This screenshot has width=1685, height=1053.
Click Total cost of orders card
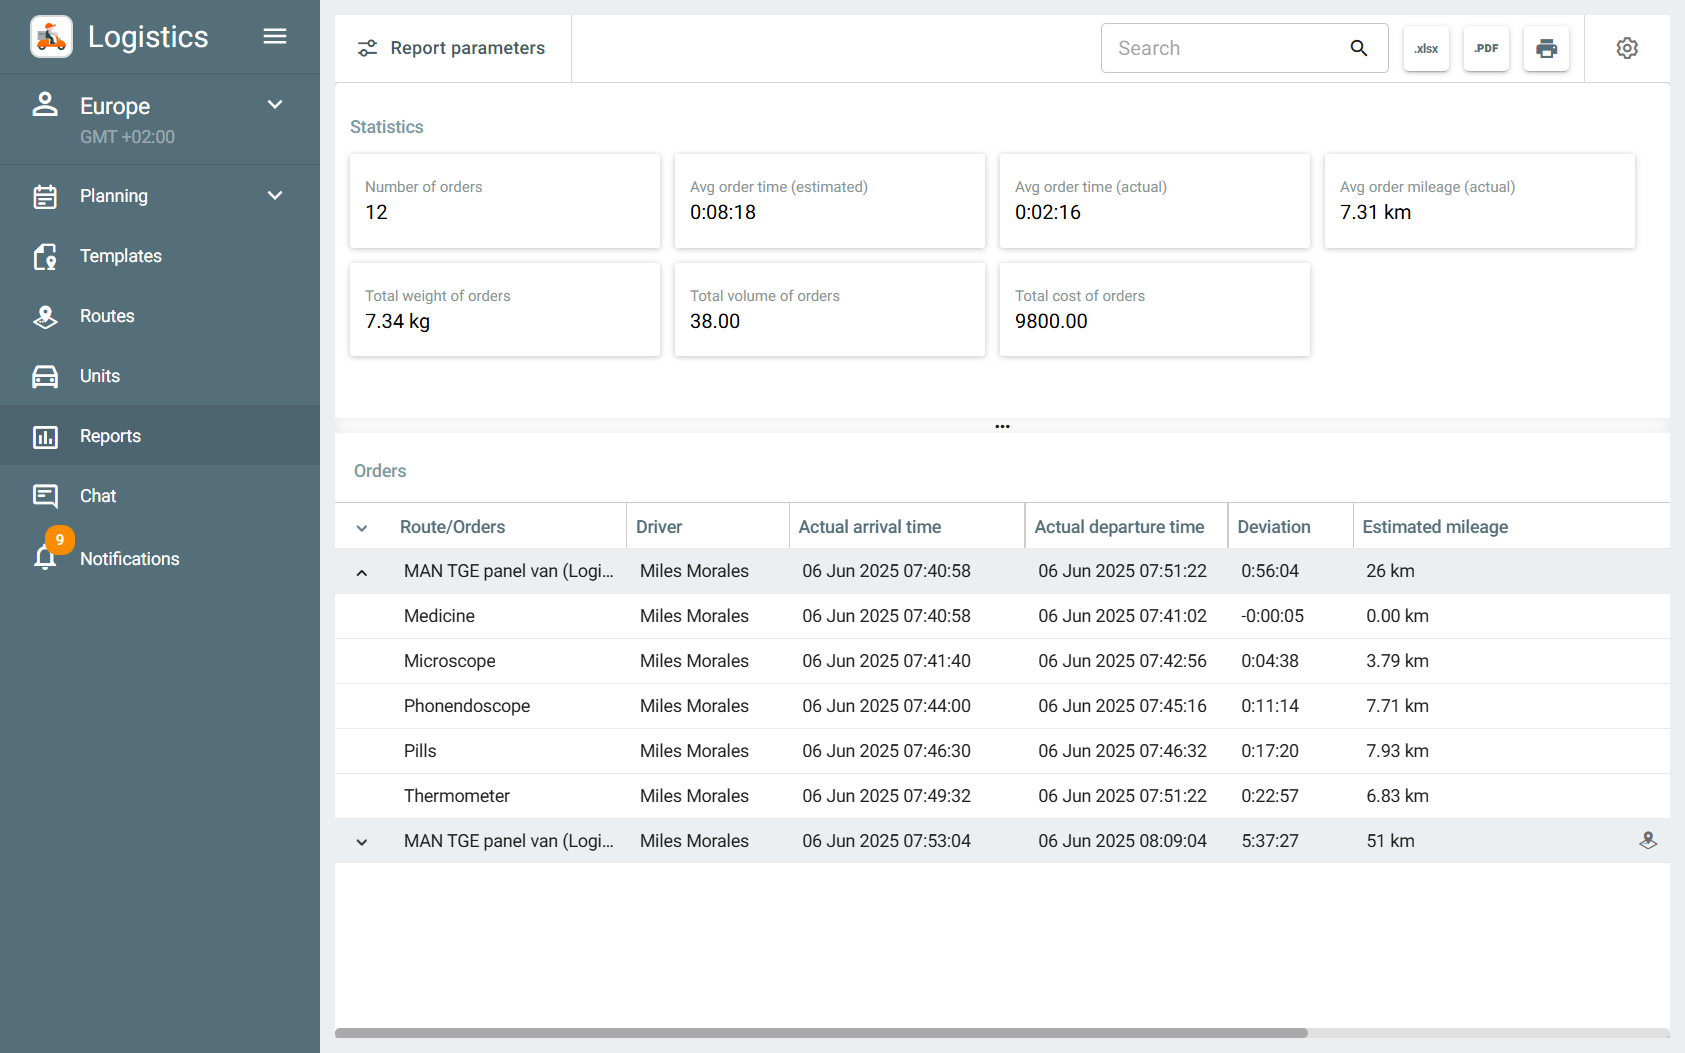pyautogui.click(x=1155, y=310)
